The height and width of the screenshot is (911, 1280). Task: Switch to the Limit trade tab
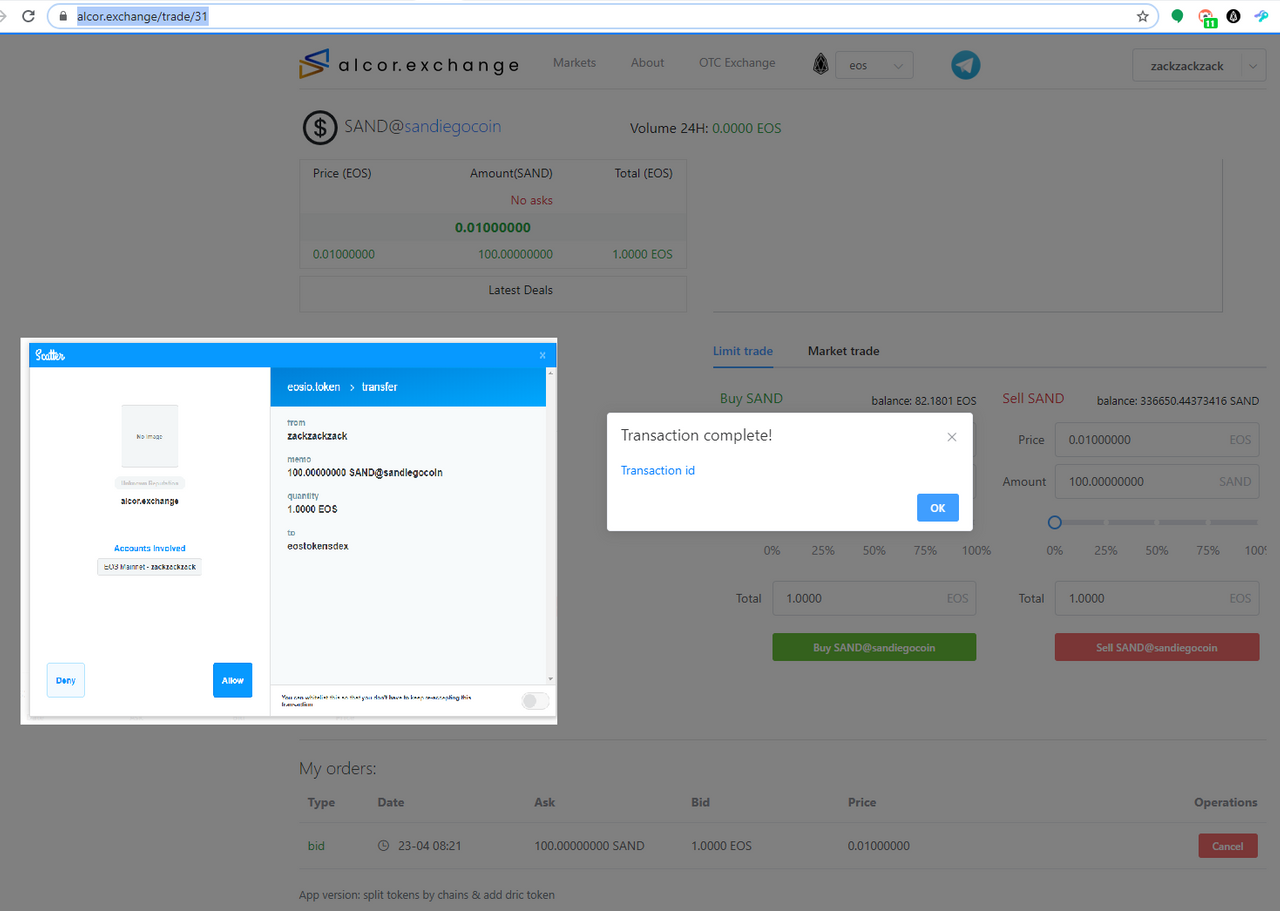click(x=743, y=351)
